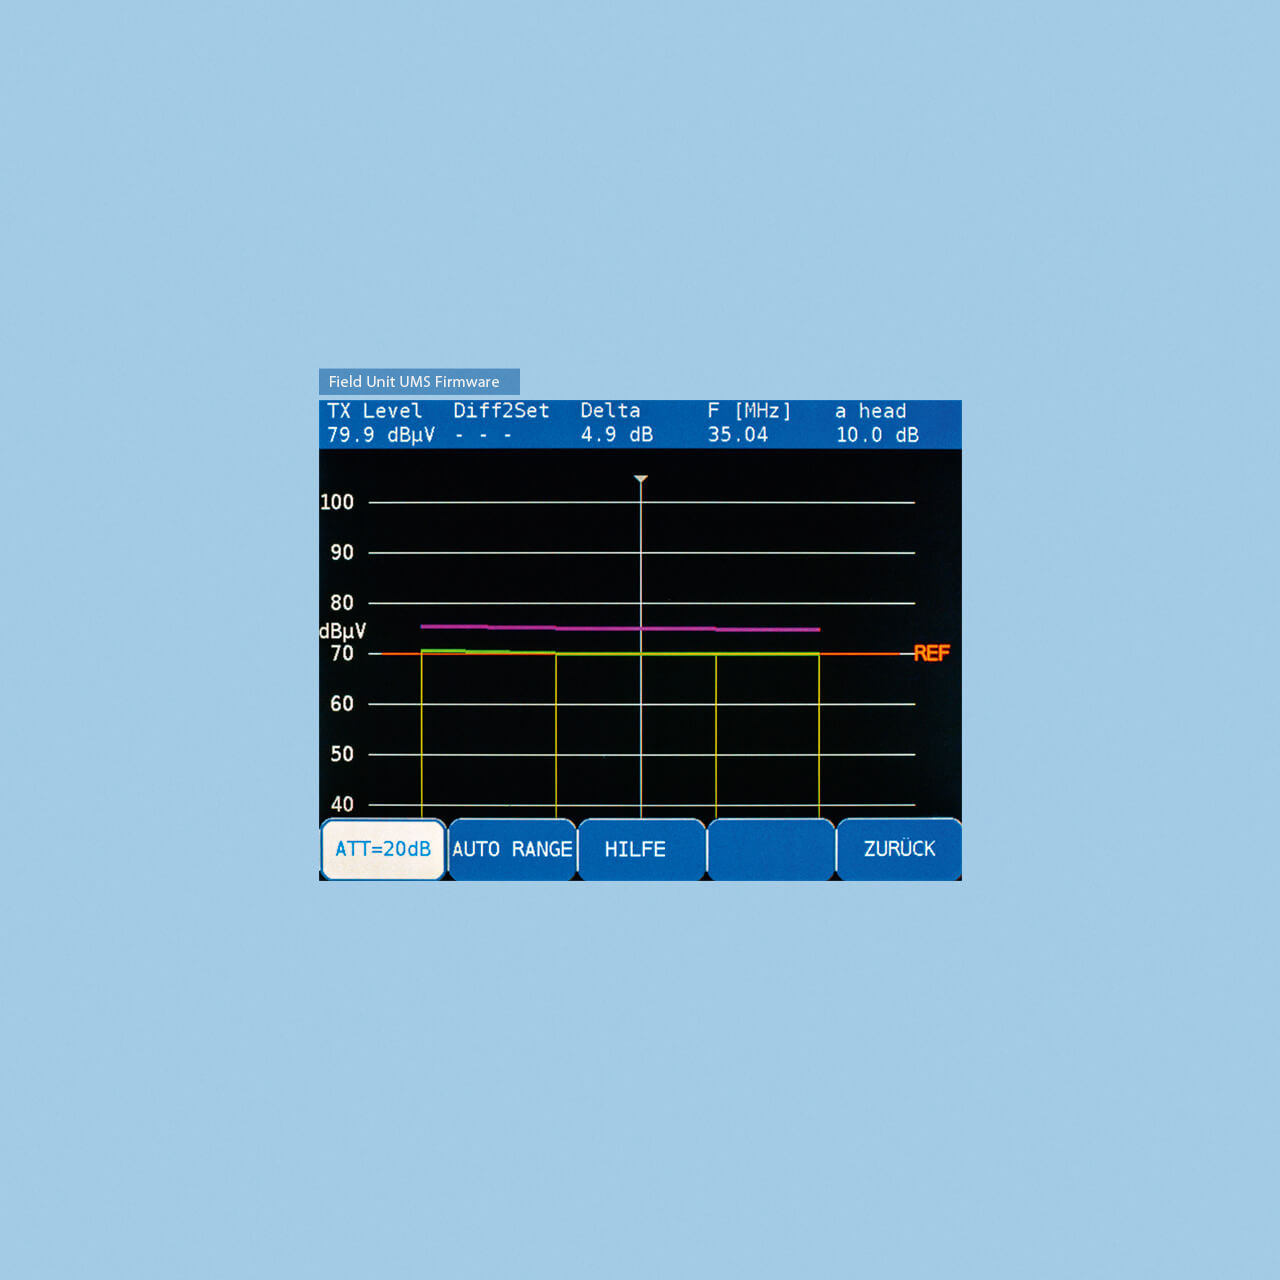The height and width of the screenshot is (1280, 1280).
Task: Click the 80 axis label
Action: pos(342,603)
